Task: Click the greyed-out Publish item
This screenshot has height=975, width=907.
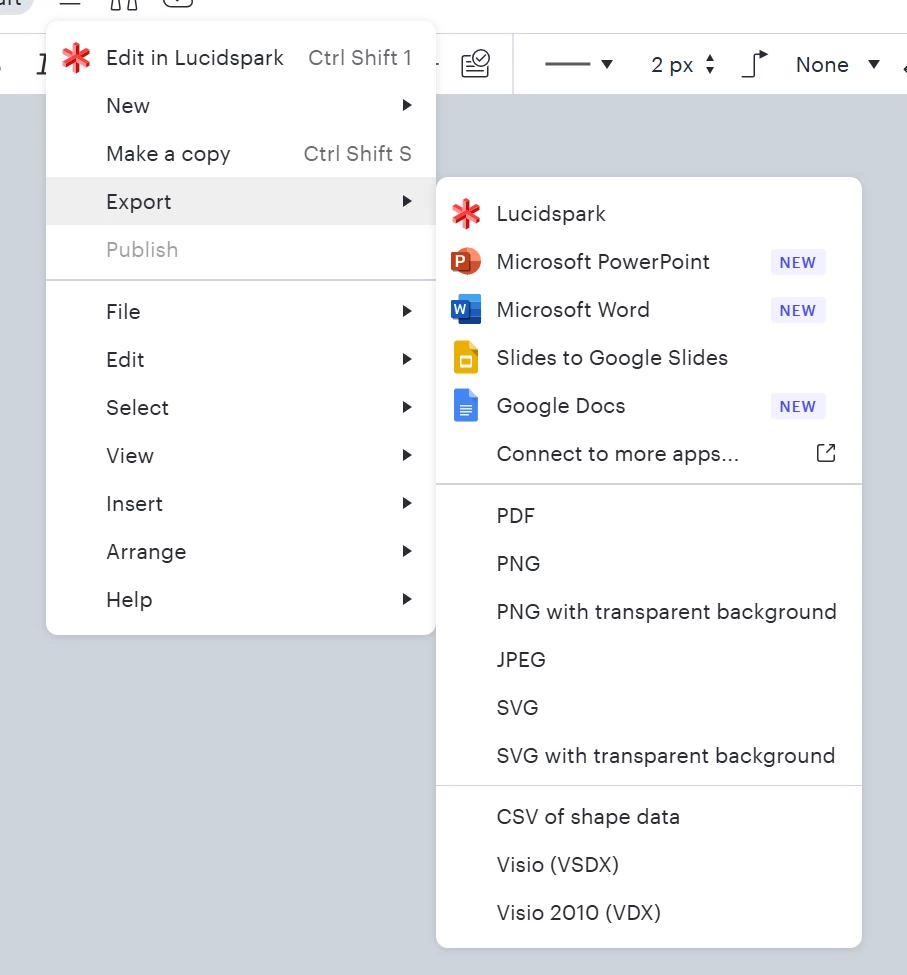Action: coord(241,249)
